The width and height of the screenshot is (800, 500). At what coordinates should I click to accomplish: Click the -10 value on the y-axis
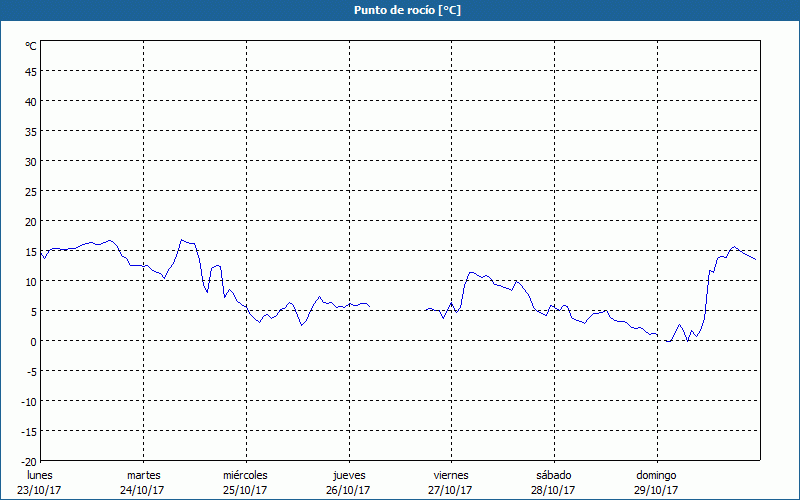(28, 401)
